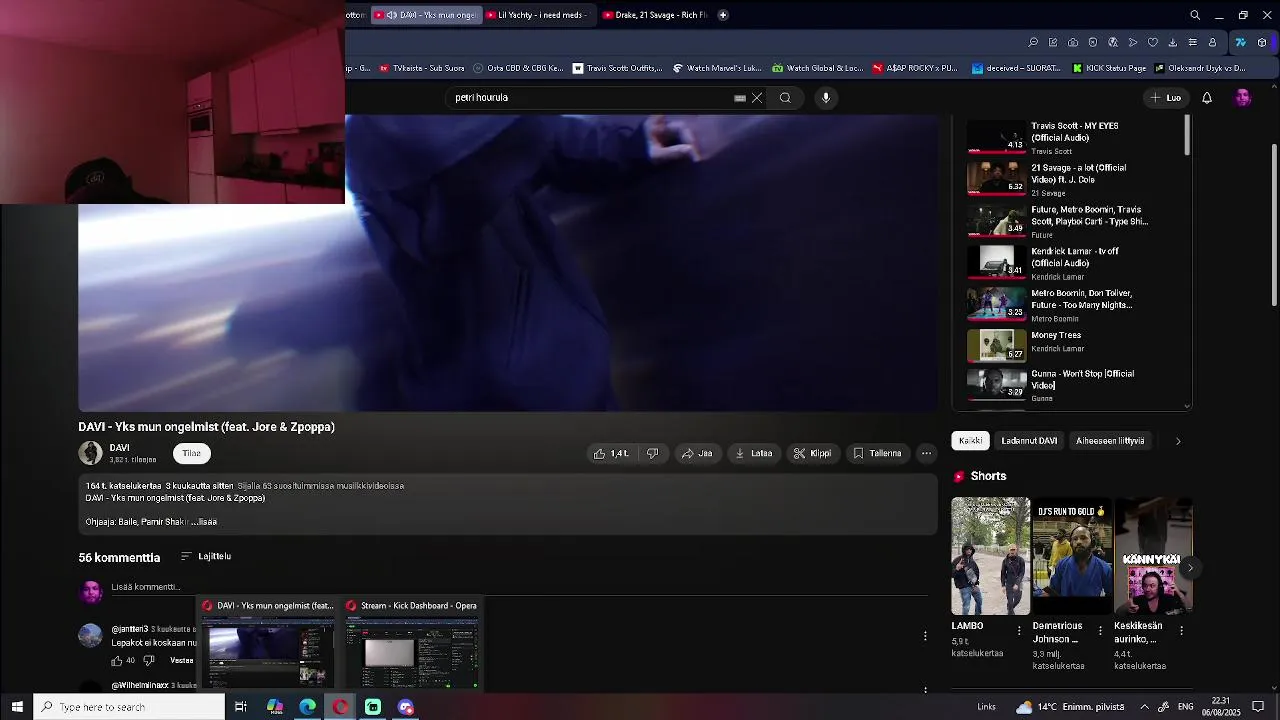Save video with Tallenna button
The width and height of the screenshot is (1280, 720).
pos(877,453)
